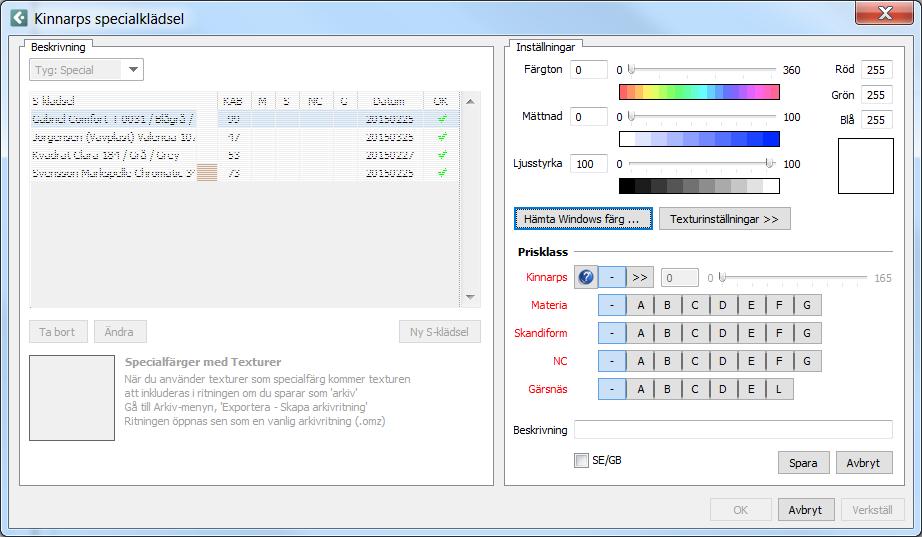This screenshot has width=922, height=537.
Task: Click the white color preview box
Action: click(866, 166)
